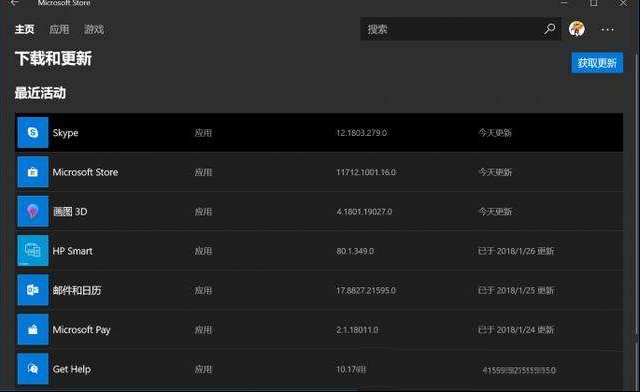The height and width of the screenshot is (392, 640).
Task: Click 应用 type label in Skype row
Action: 203,133
